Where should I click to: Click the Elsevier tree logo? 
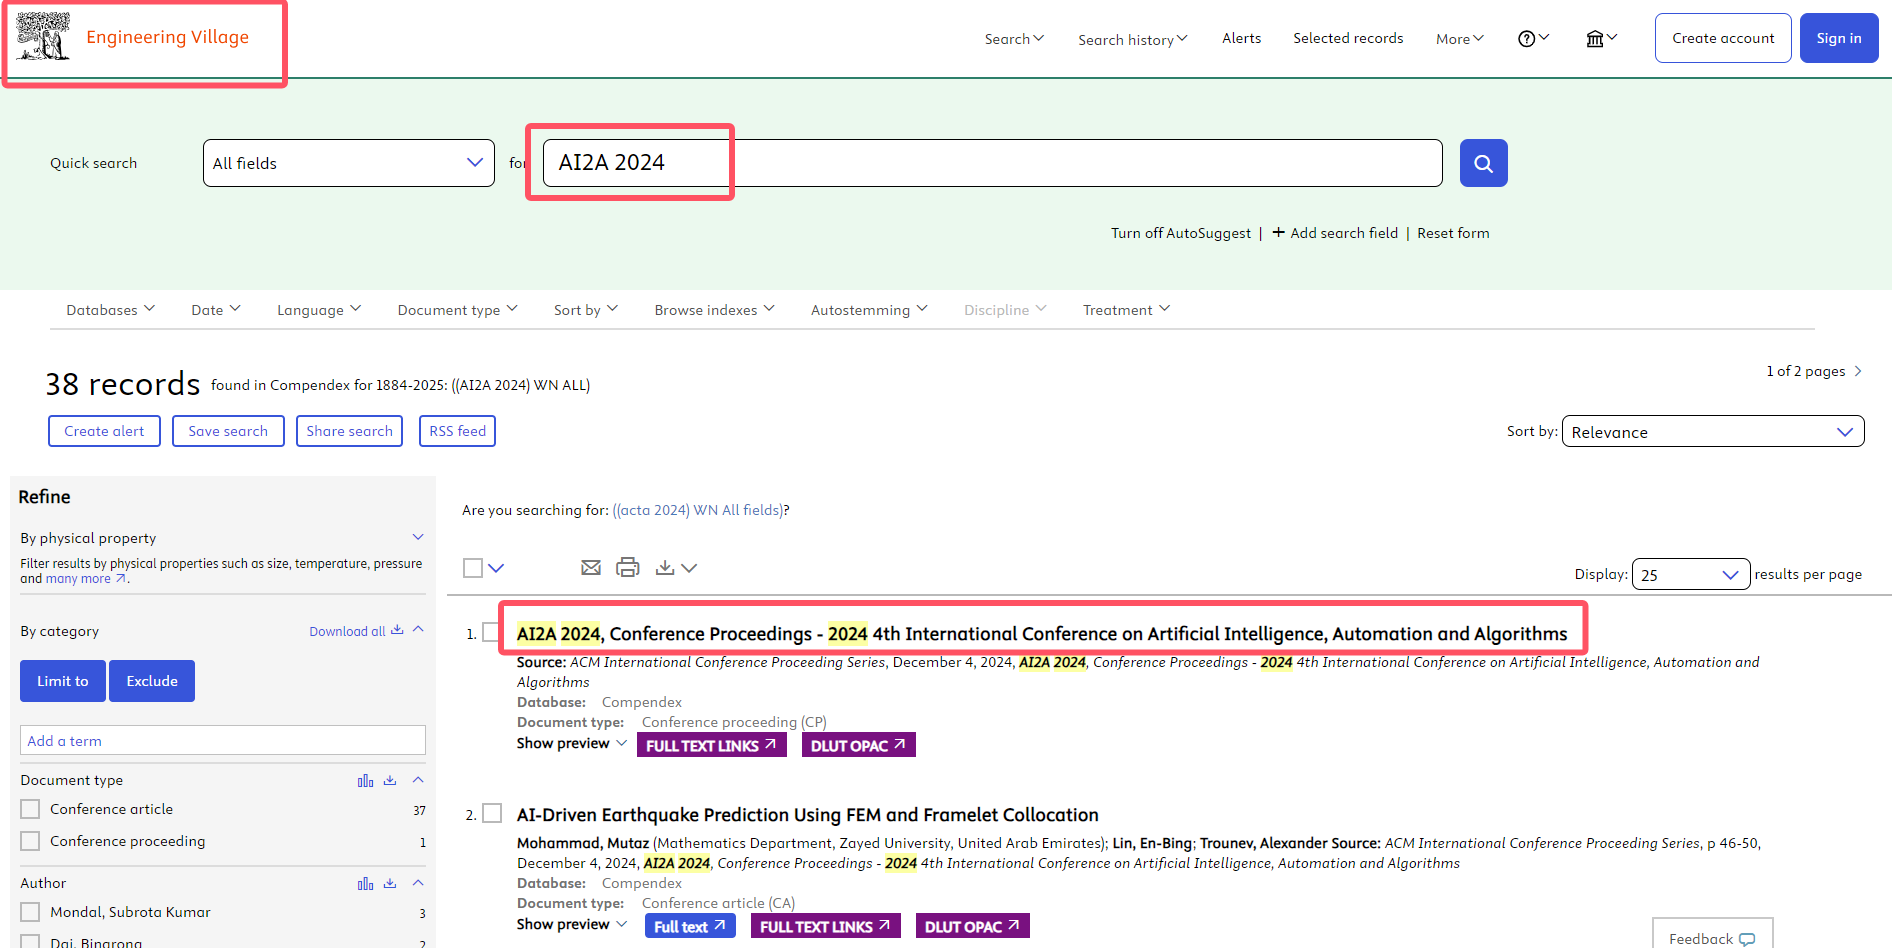coord(43,37)
